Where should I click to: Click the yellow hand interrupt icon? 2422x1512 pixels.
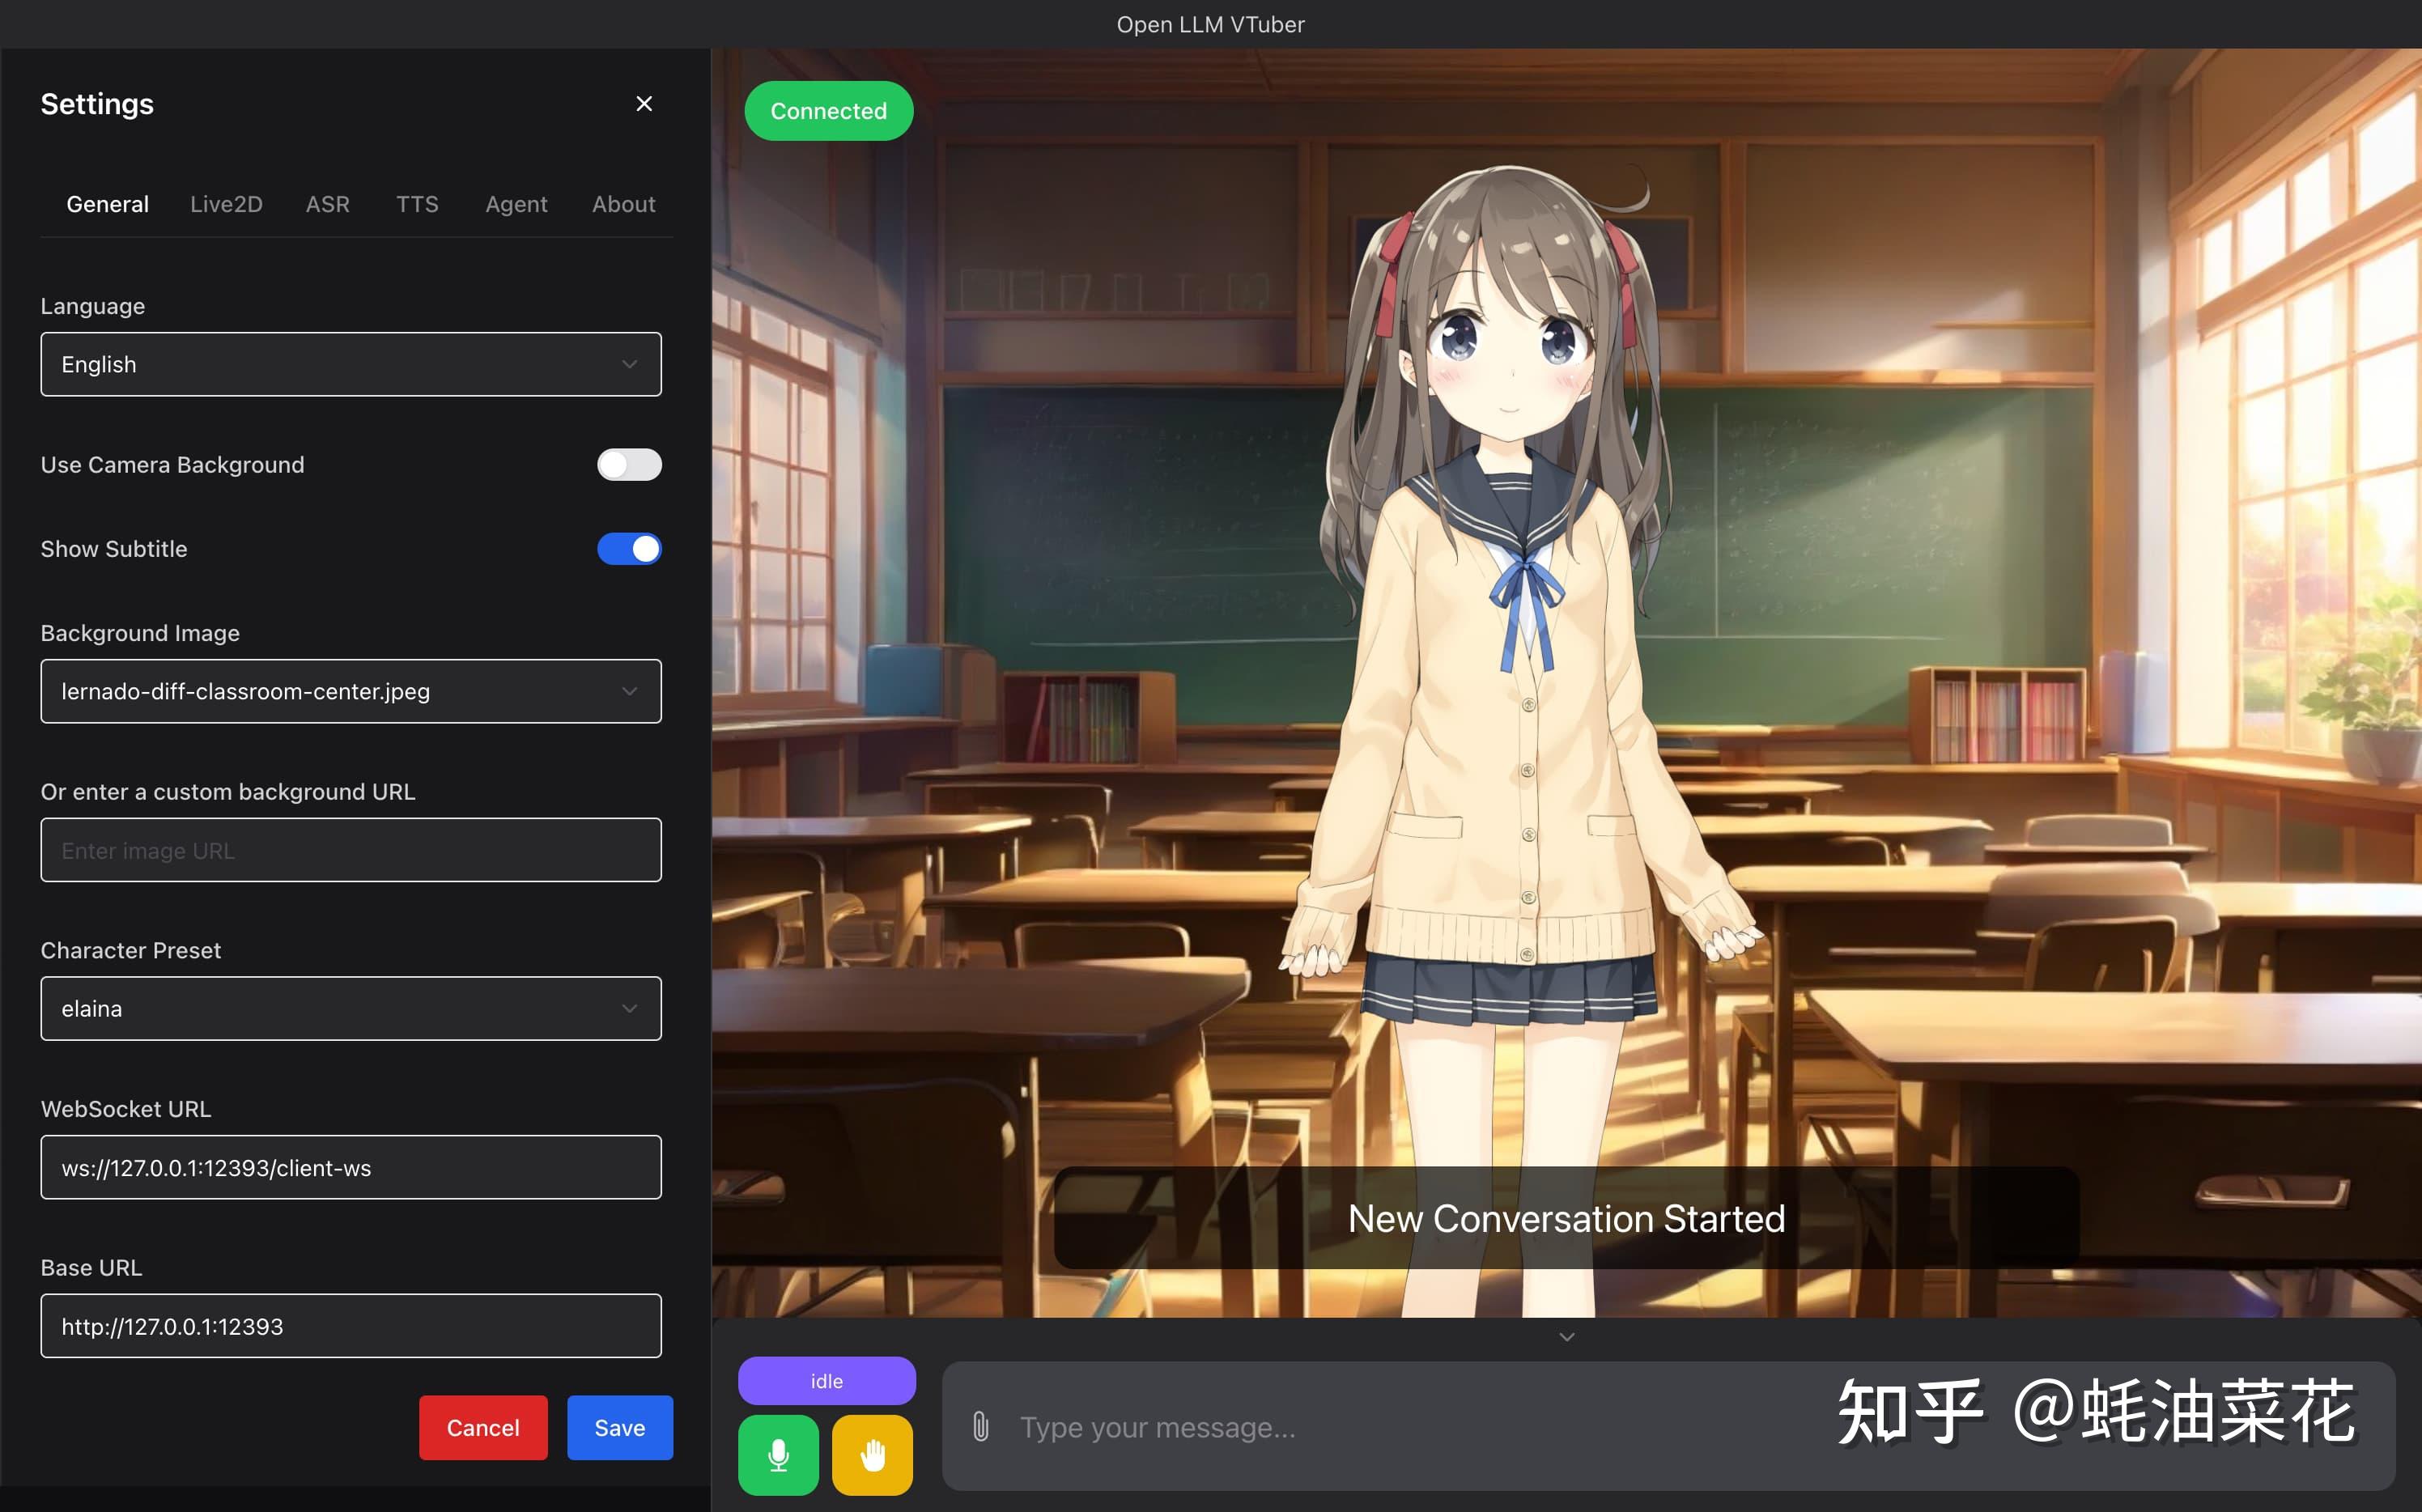pos(871,1455)
